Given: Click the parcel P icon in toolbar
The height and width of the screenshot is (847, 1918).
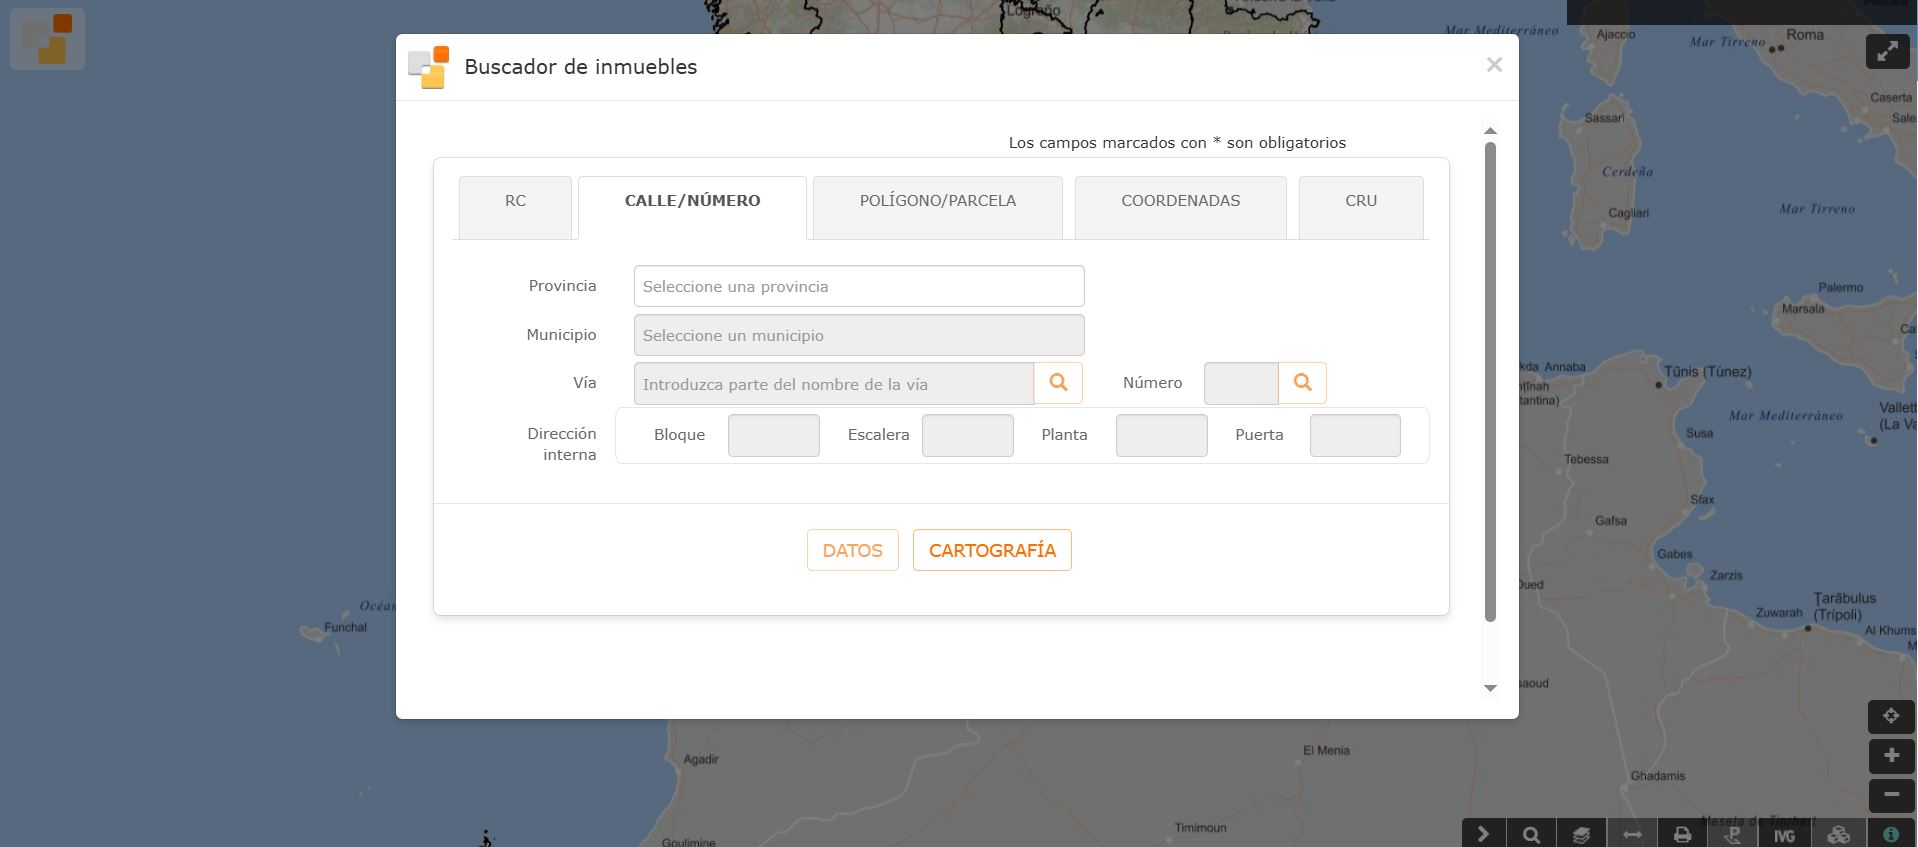Looking at the screenshot, I should (x=1734, y=834).
